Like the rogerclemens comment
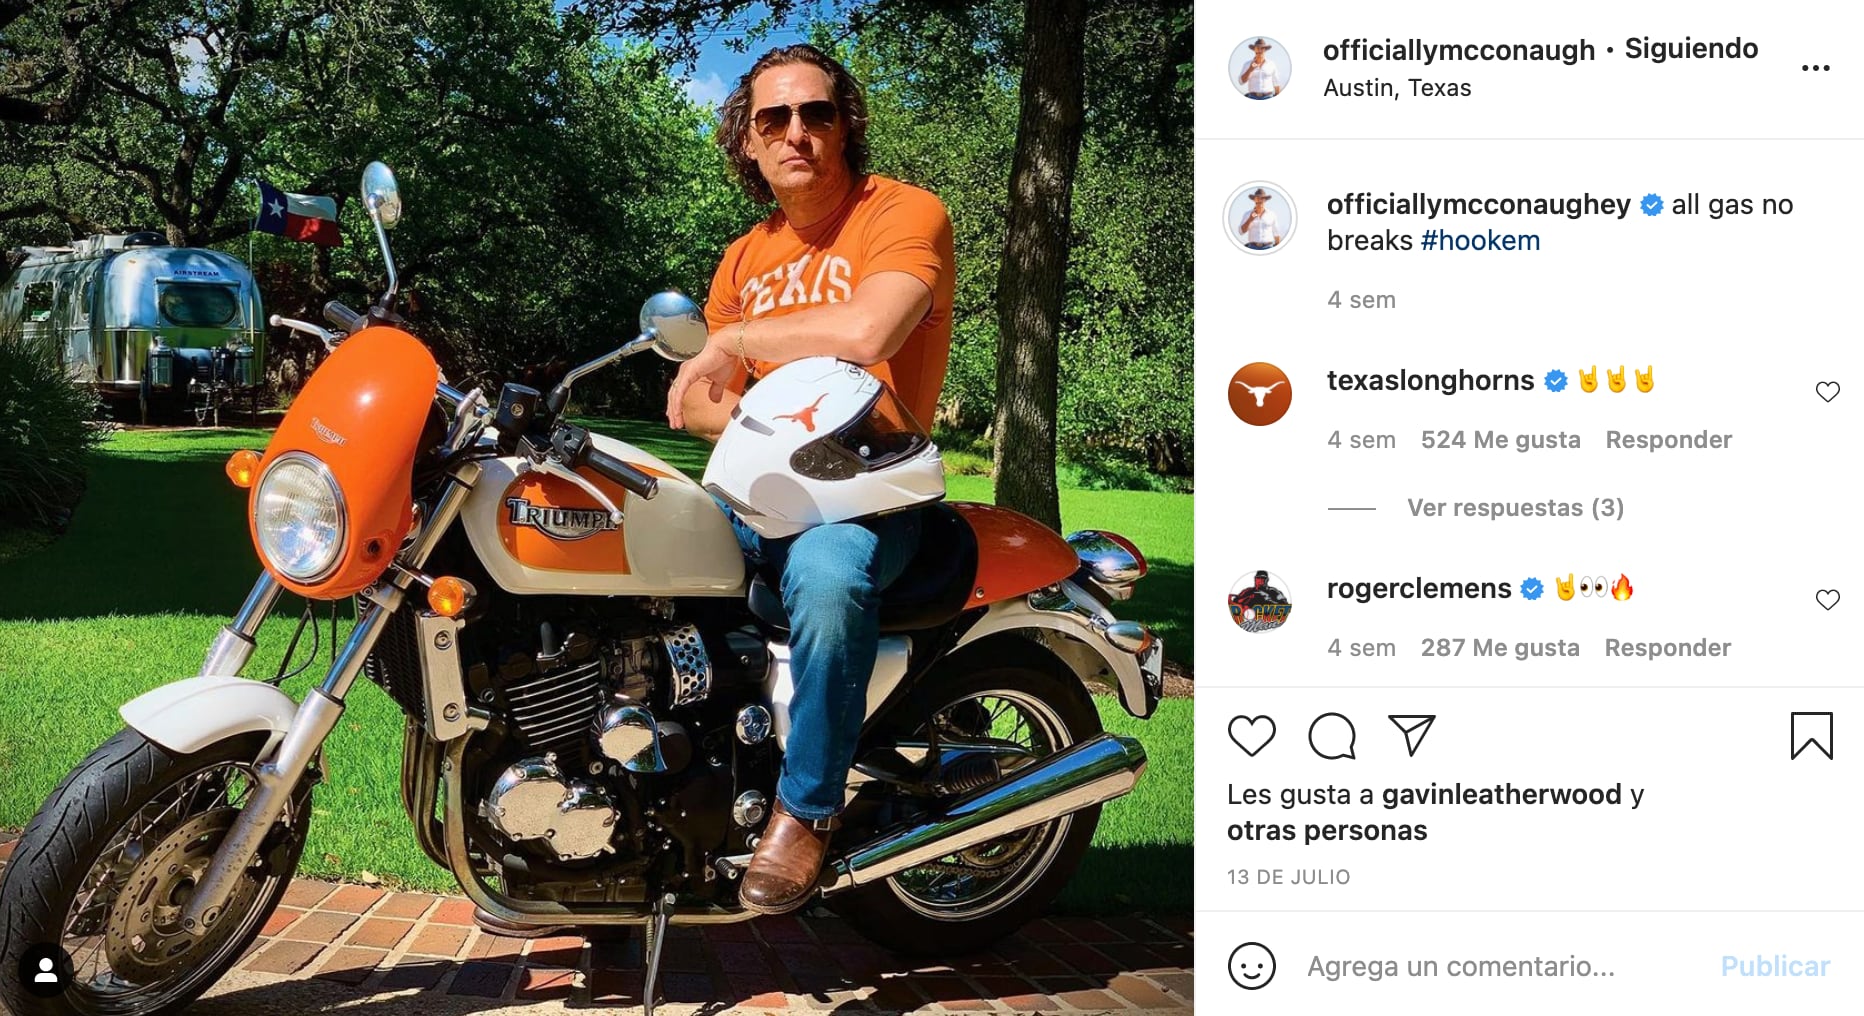This screenshot has width=1864, height=1016. [x=1827, y=600]
